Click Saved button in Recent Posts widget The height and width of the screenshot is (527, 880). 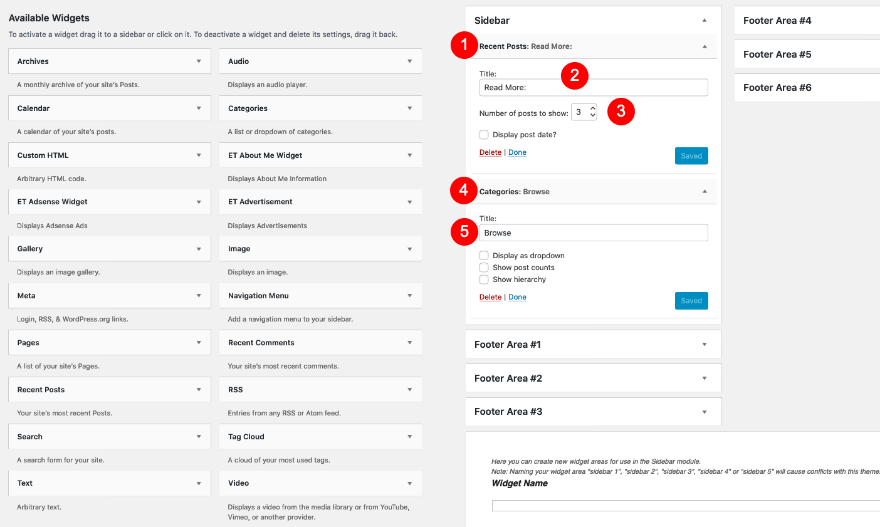coord(691,155)
